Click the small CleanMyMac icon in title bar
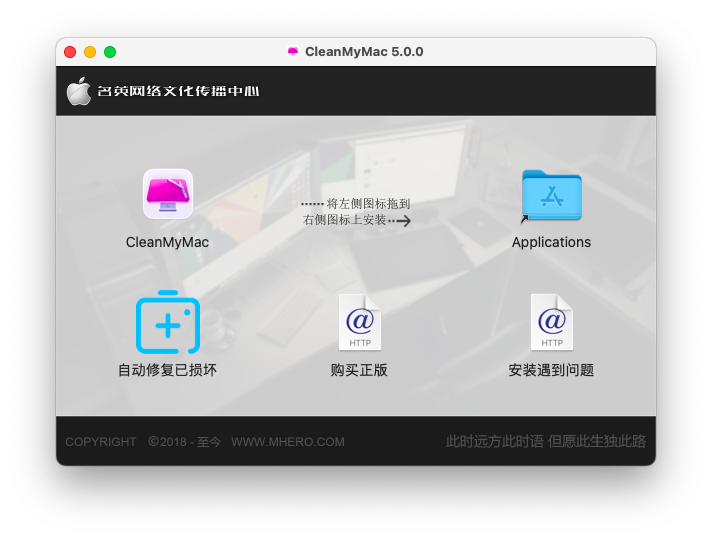Screen dimensions: 712x540 (293, 52)
